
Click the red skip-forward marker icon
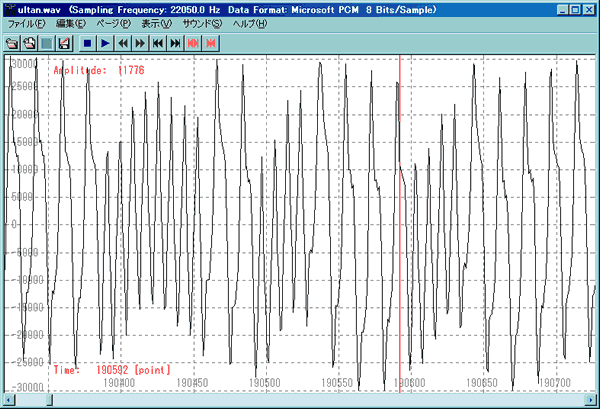211,44
